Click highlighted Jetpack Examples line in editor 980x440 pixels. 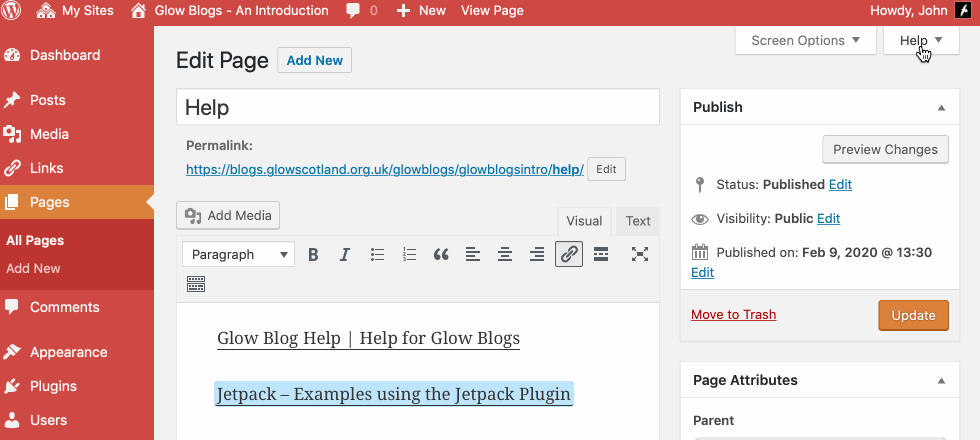[394, 394]
